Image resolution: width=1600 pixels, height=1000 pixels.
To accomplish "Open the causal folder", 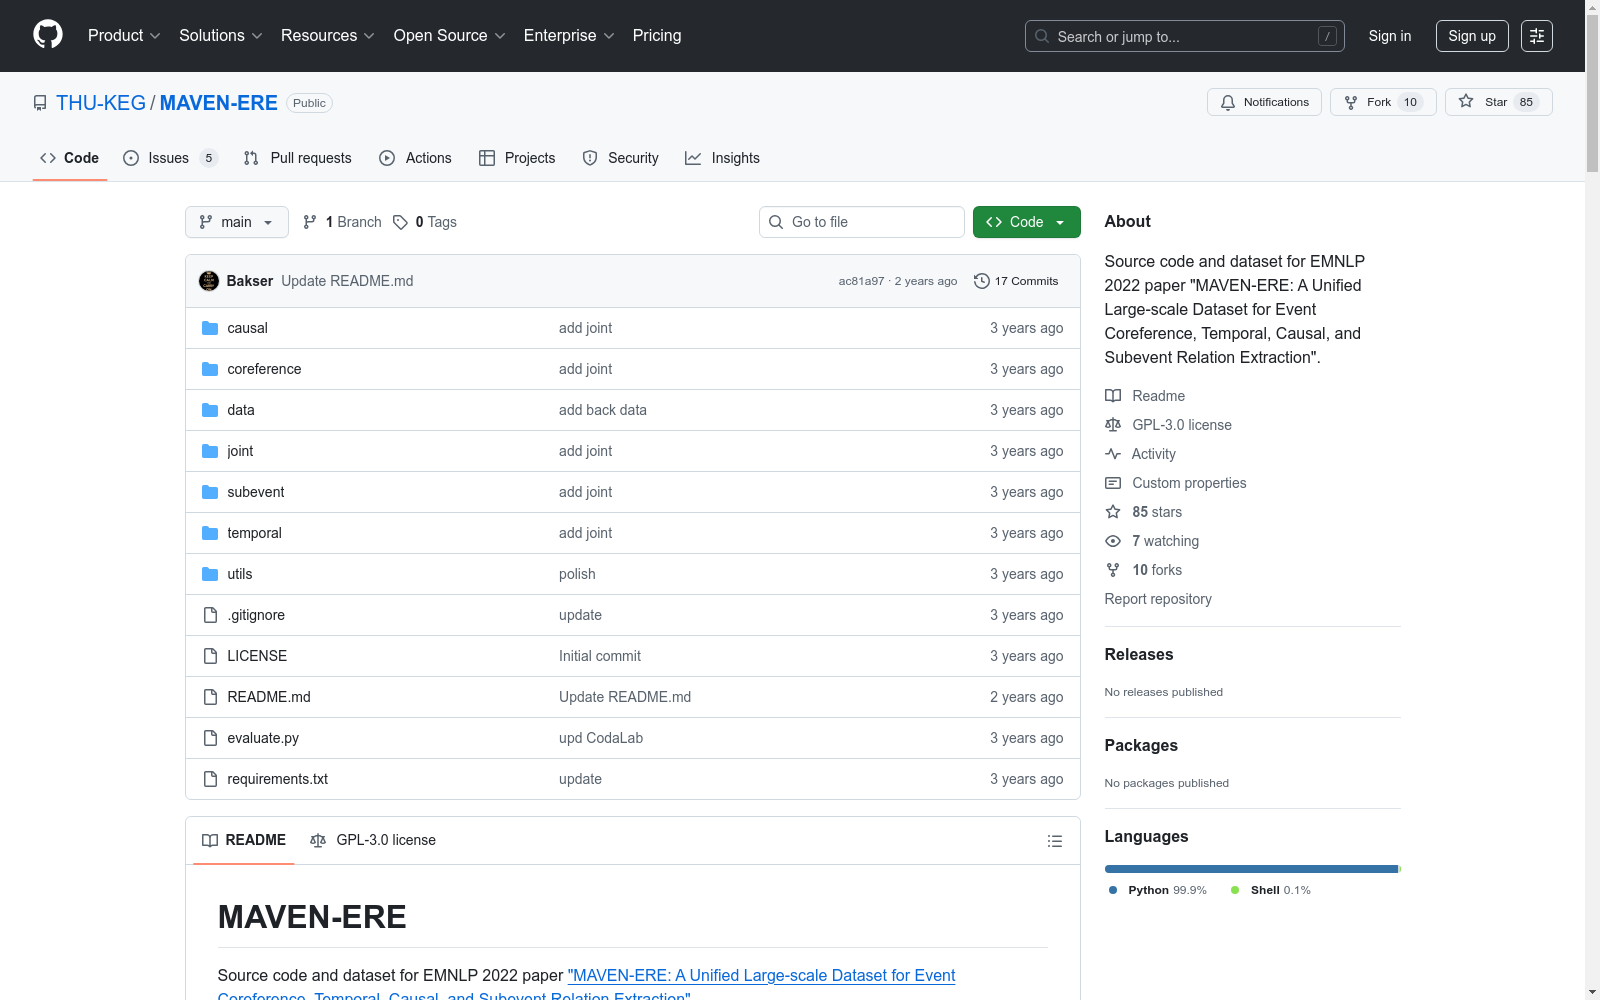I will [247, 328].
